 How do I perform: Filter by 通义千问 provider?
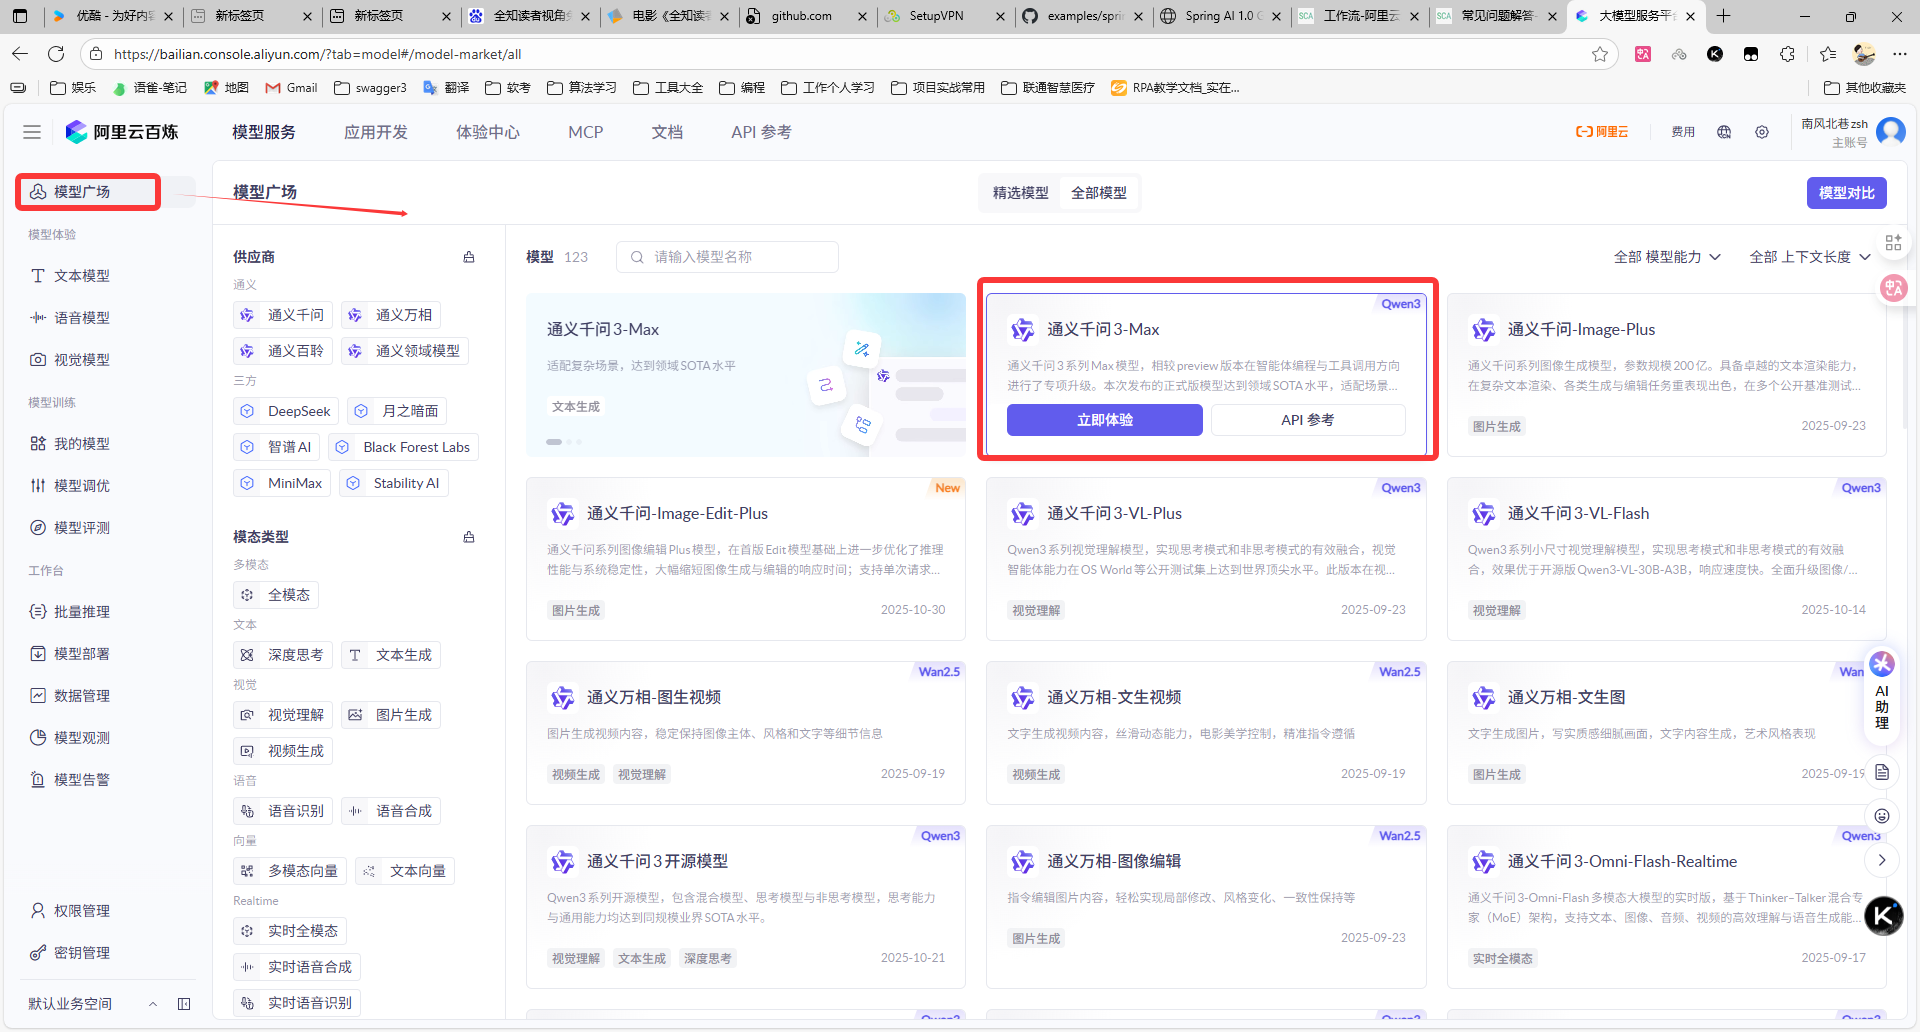[283, 315]
